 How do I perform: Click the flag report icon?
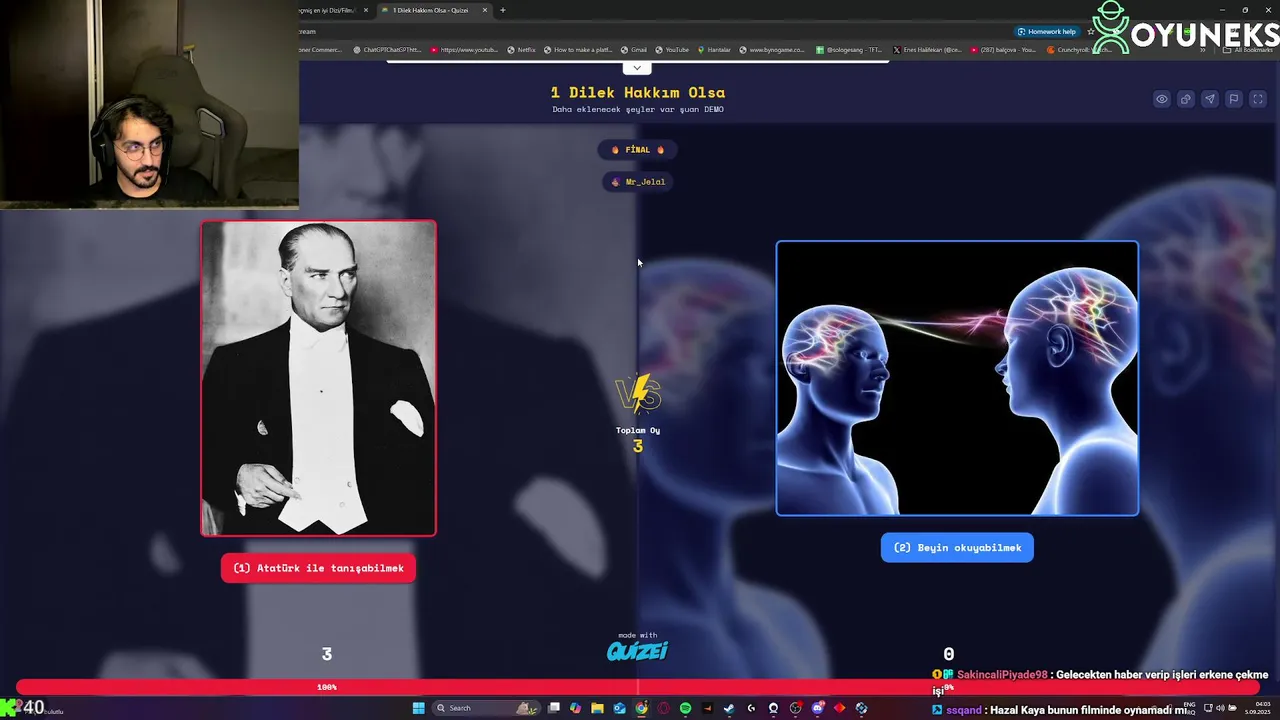[1234, 99]
